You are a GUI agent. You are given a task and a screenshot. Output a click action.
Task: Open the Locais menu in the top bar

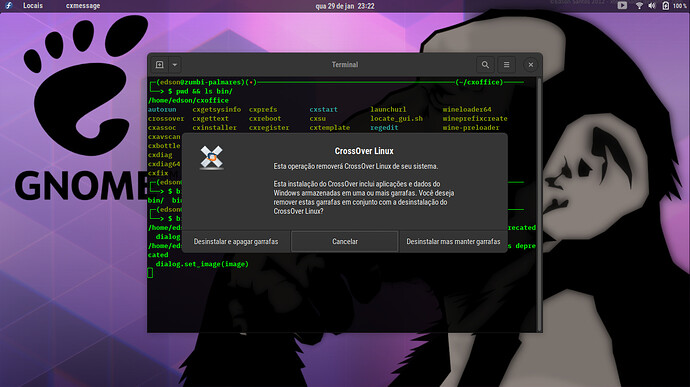tap(33, 6)
